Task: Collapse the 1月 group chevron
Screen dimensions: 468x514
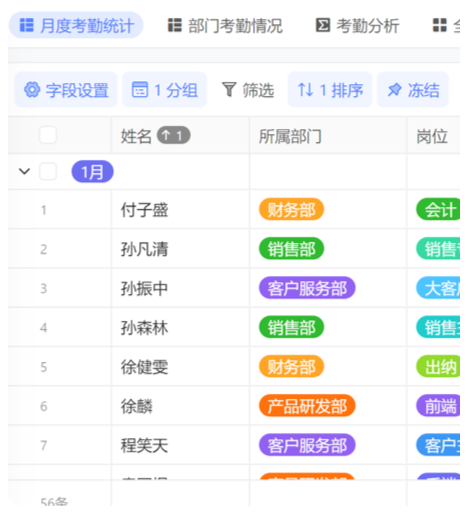Action: (x=24, y=171)
